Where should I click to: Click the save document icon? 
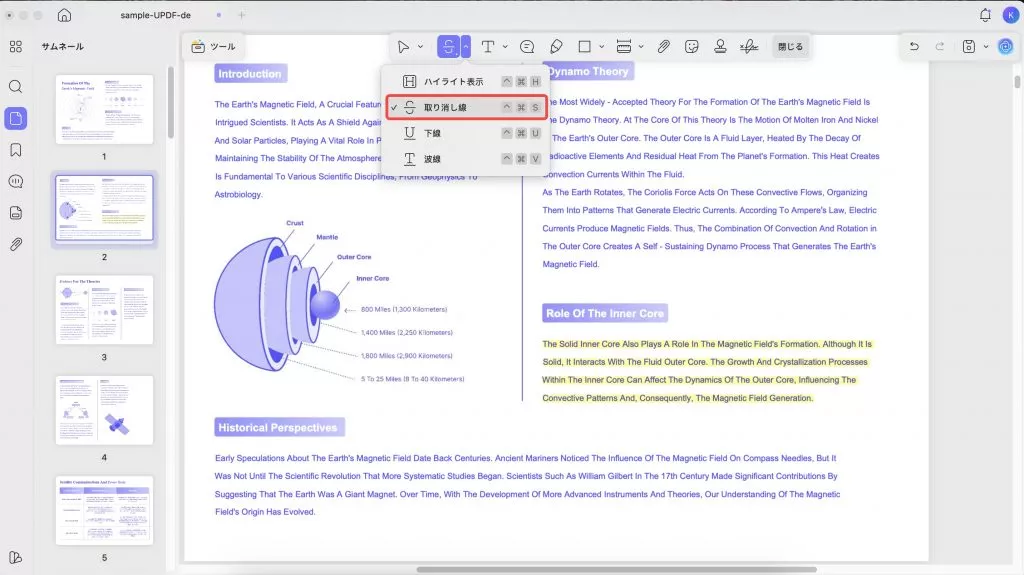[968, 46]
